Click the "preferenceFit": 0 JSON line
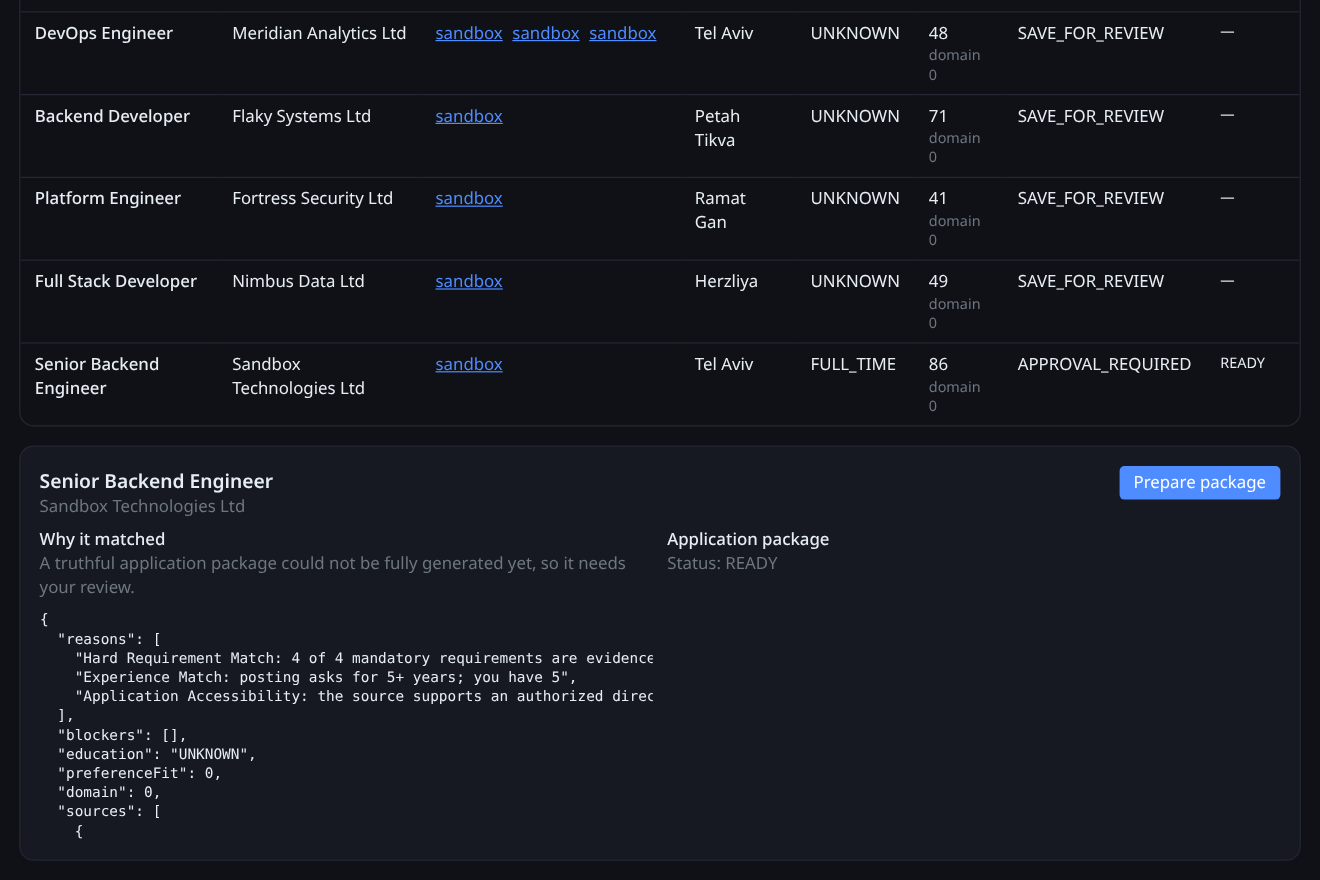 click(x=140, y=773)
